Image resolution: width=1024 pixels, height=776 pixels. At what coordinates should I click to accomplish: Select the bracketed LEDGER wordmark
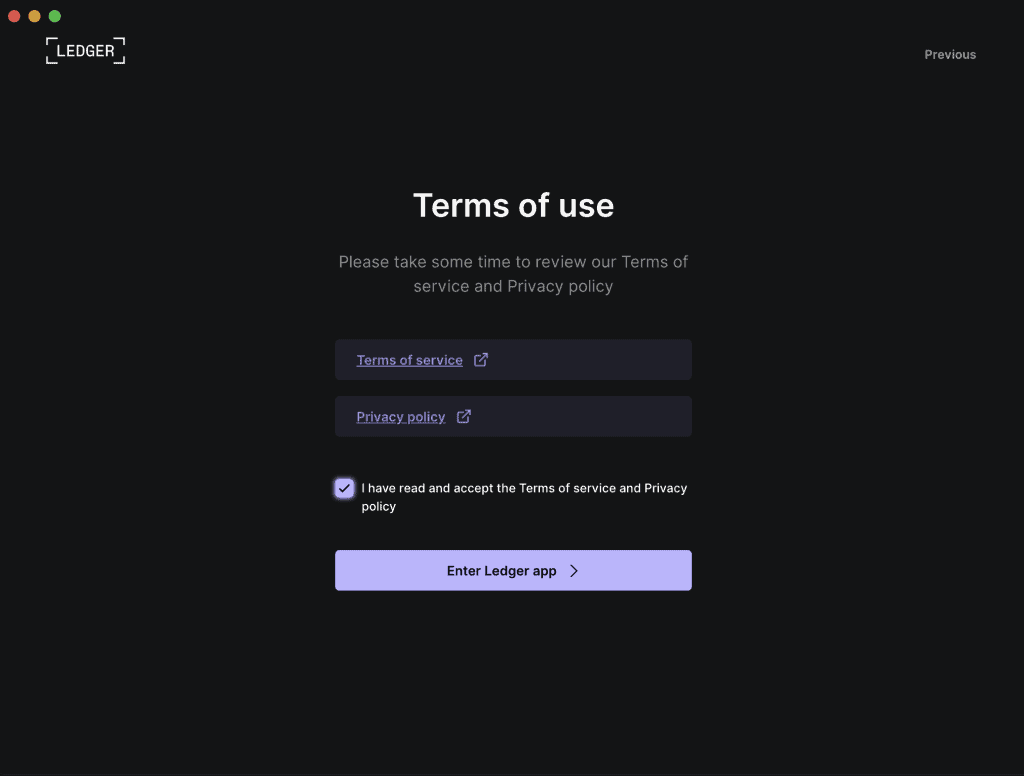85,50
